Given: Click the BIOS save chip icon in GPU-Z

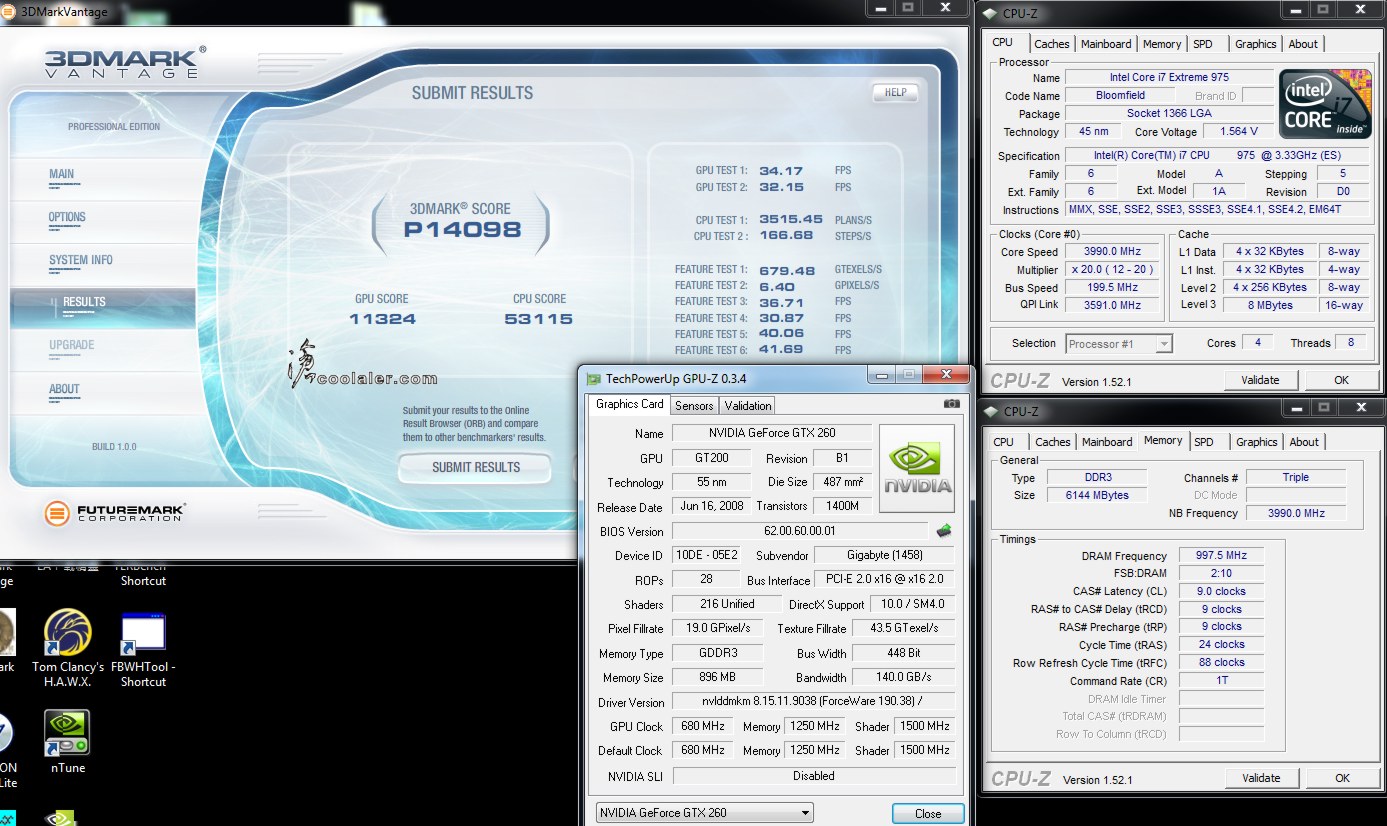Looking at the screenshot, I should click(x=943, y=531).
